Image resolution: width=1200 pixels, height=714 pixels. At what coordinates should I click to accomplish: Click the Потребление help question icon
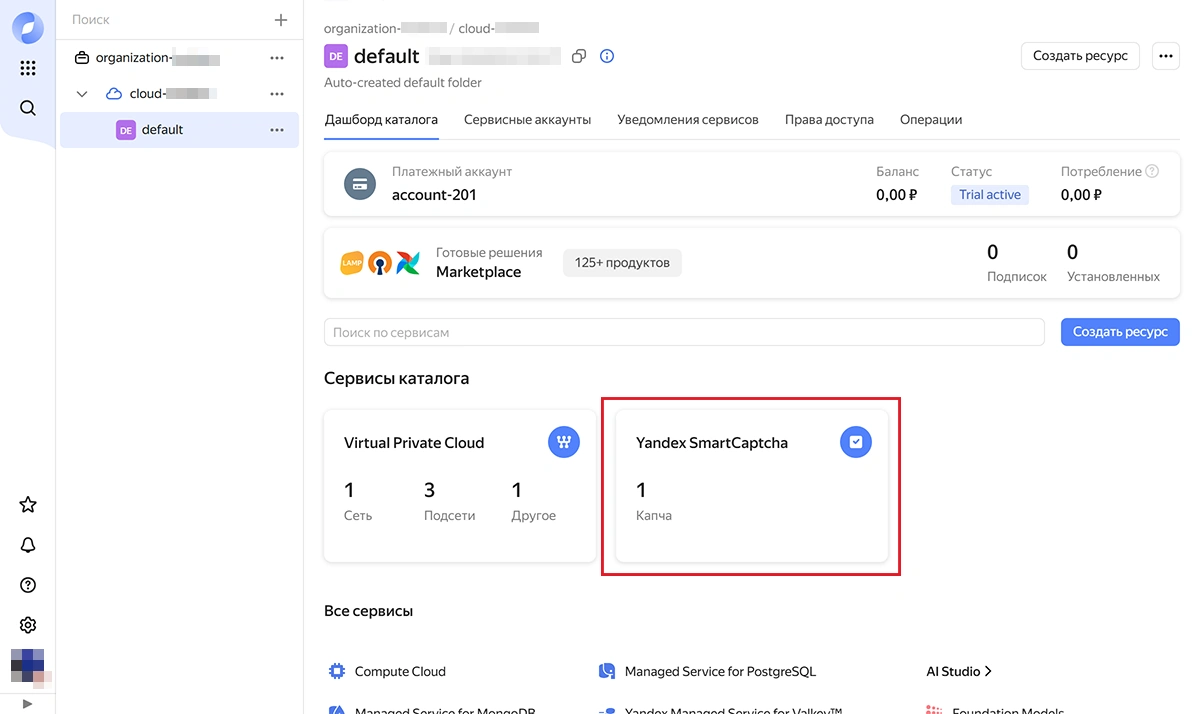point(1152,171)
